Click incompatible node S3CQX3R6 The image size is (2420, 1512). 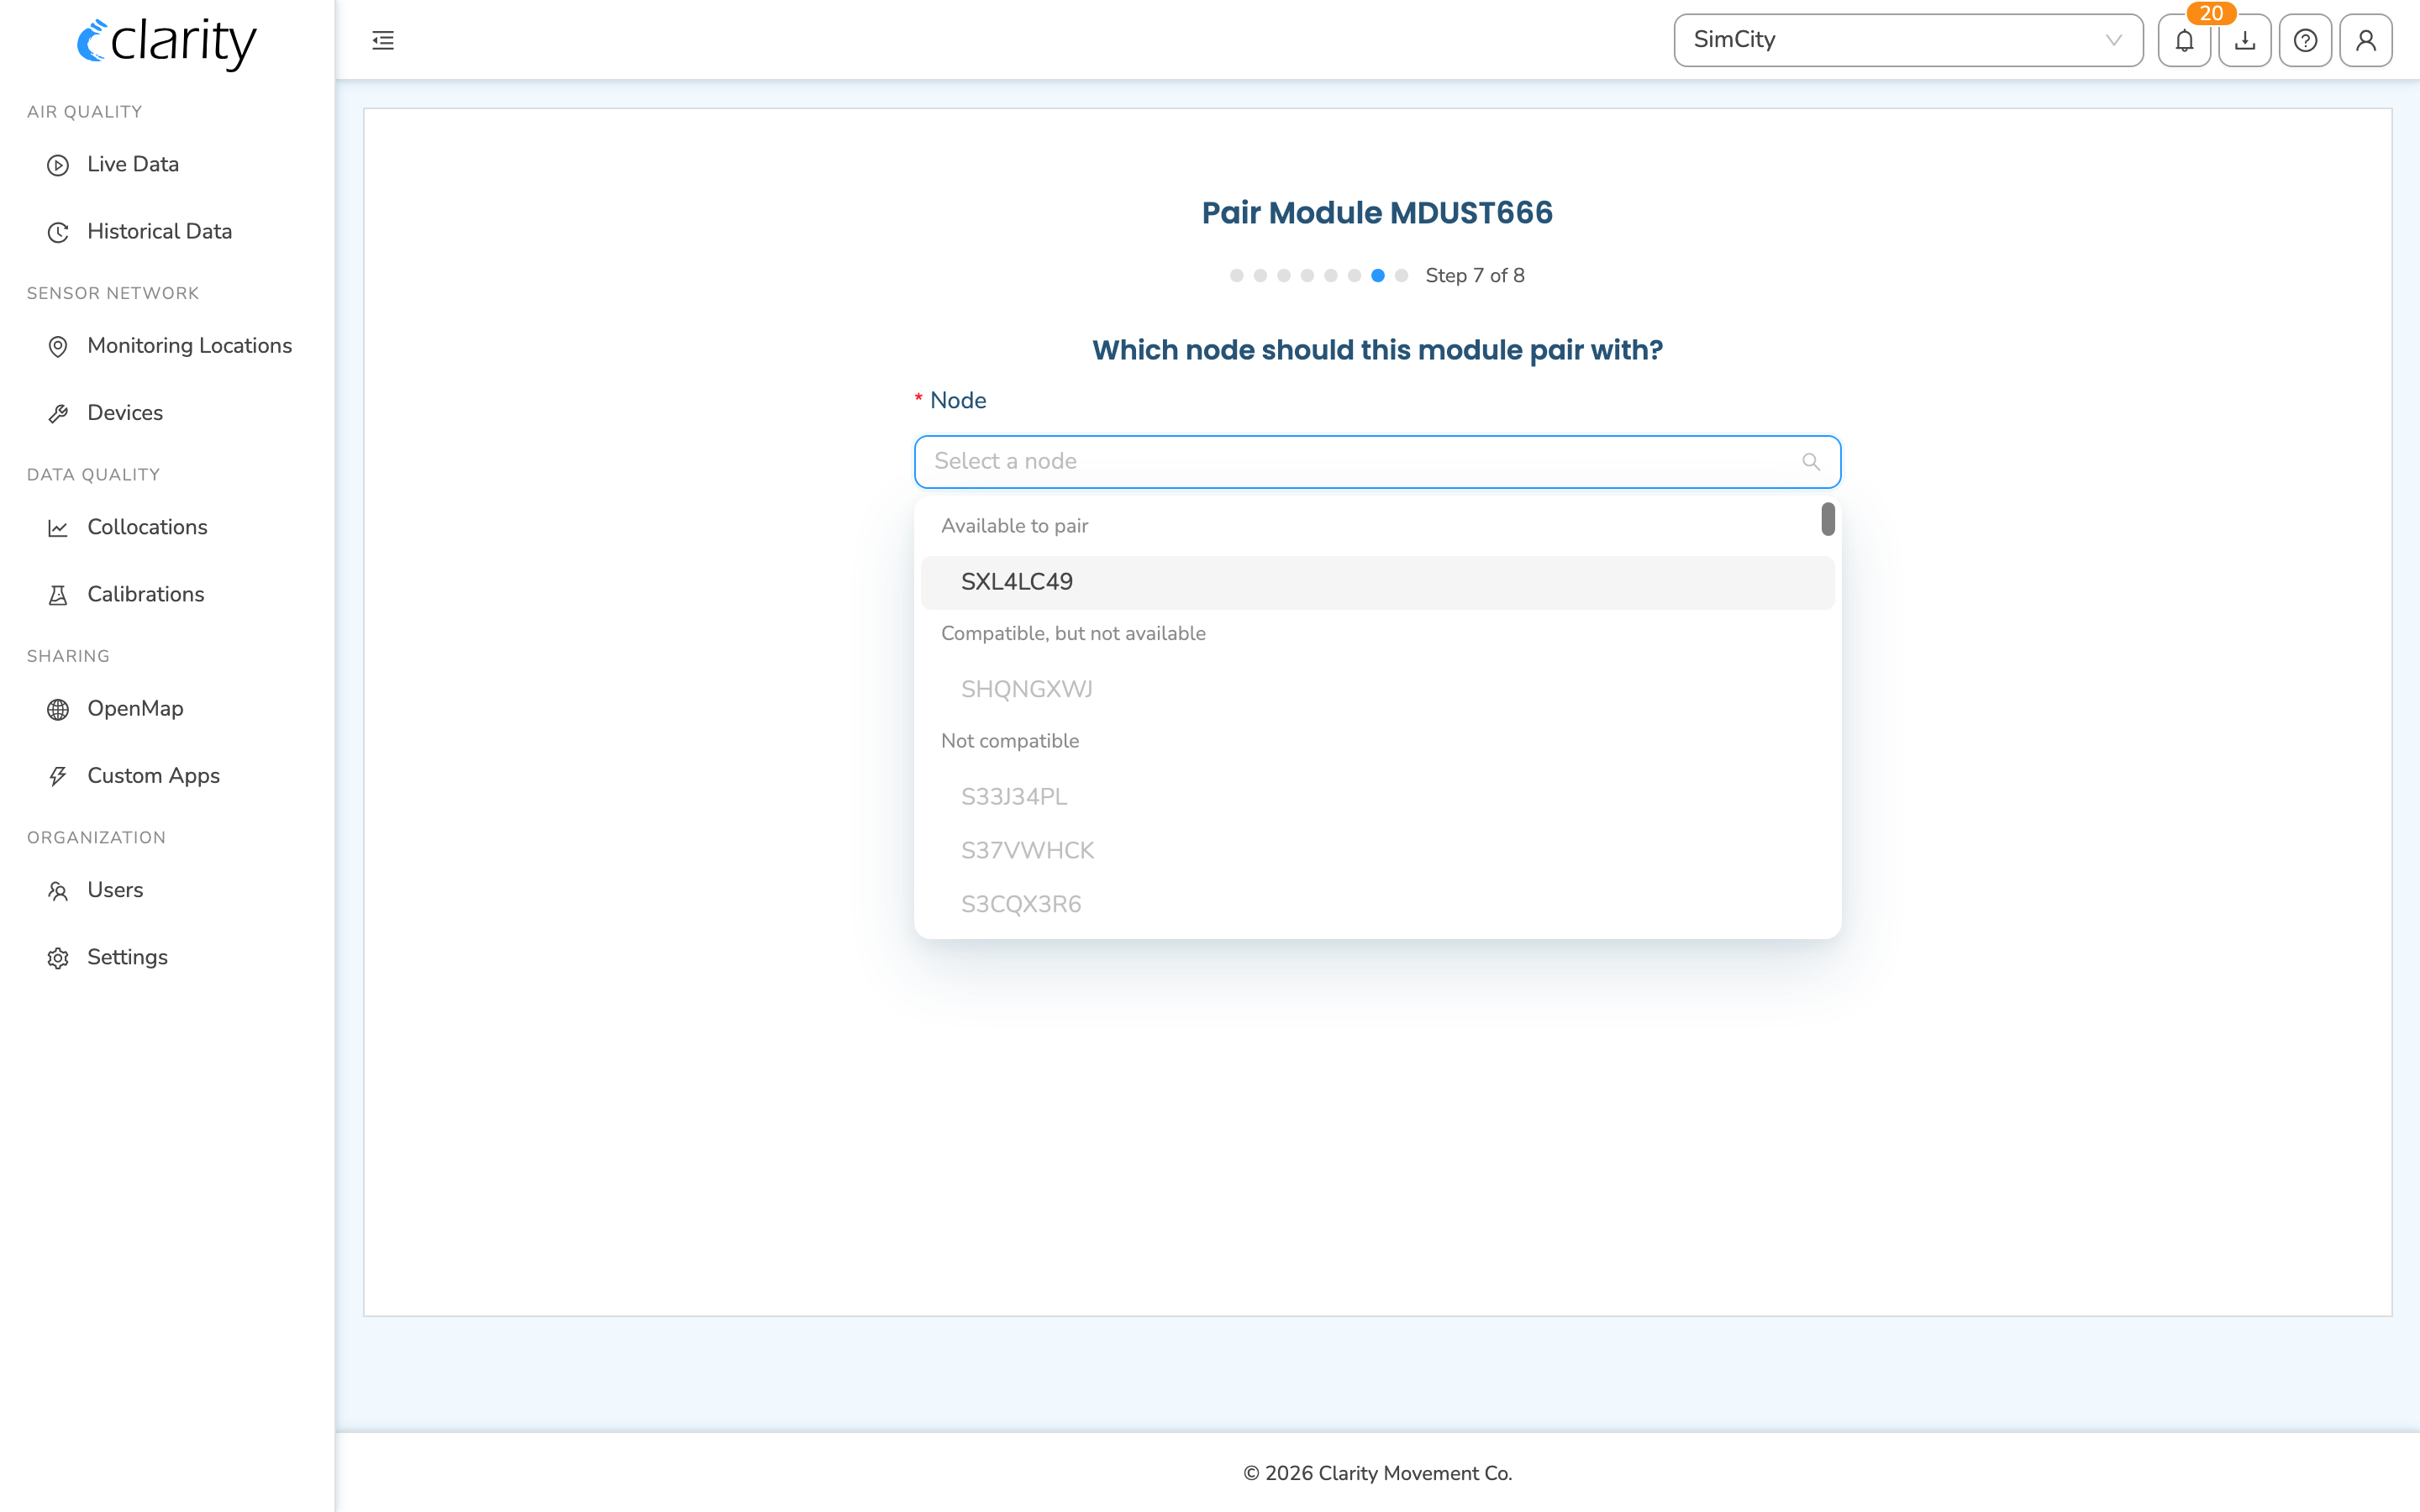pyautogui.click(x=1377, y=905)
